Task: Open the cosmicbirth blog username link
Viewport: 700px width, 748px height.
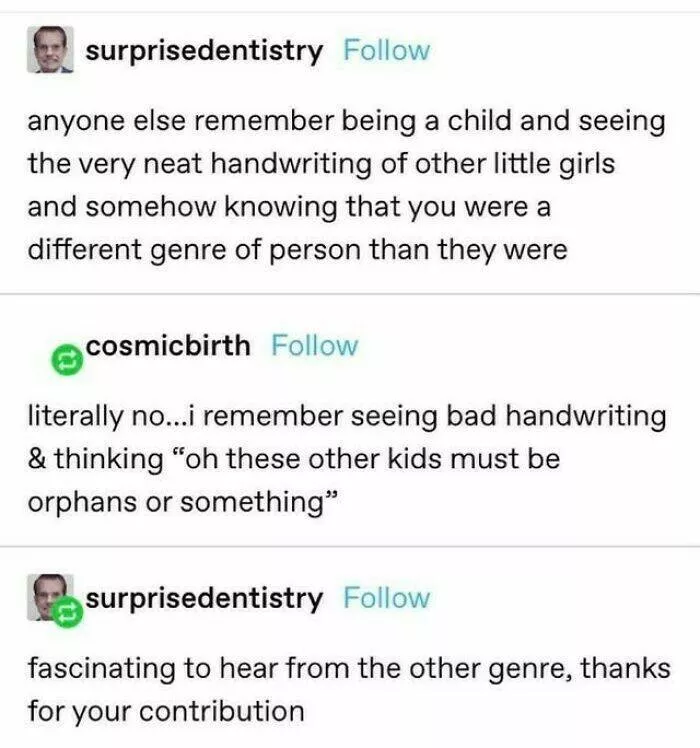Action: tap(168, 346)
